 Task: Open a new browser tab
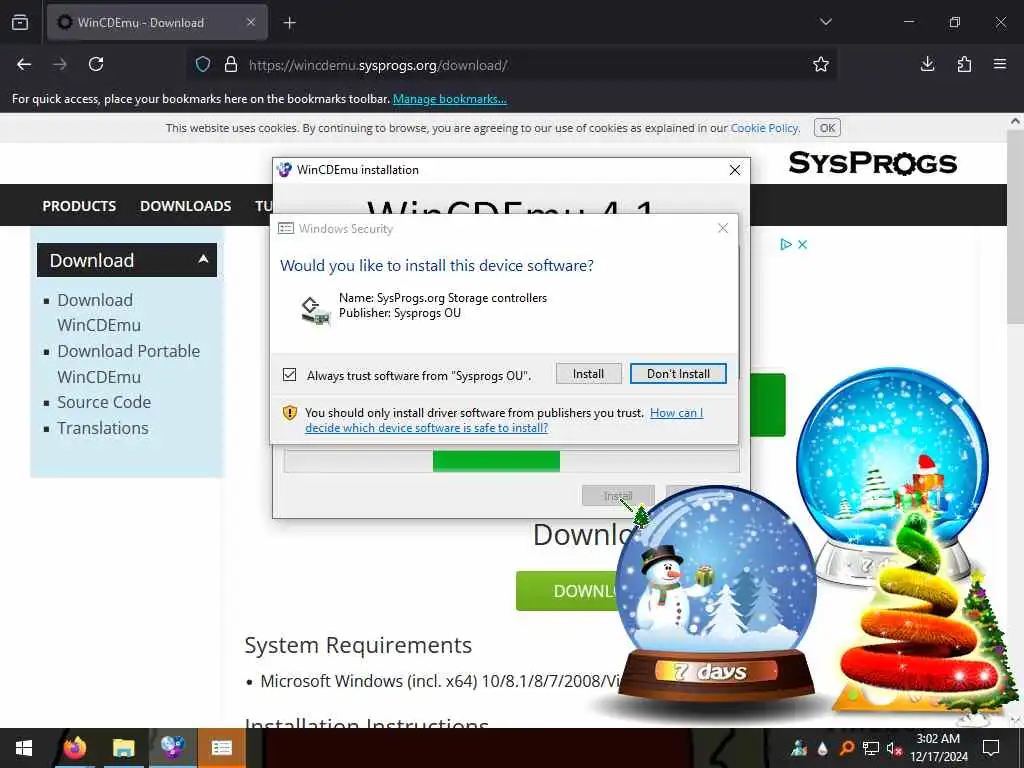click(289, 23)
